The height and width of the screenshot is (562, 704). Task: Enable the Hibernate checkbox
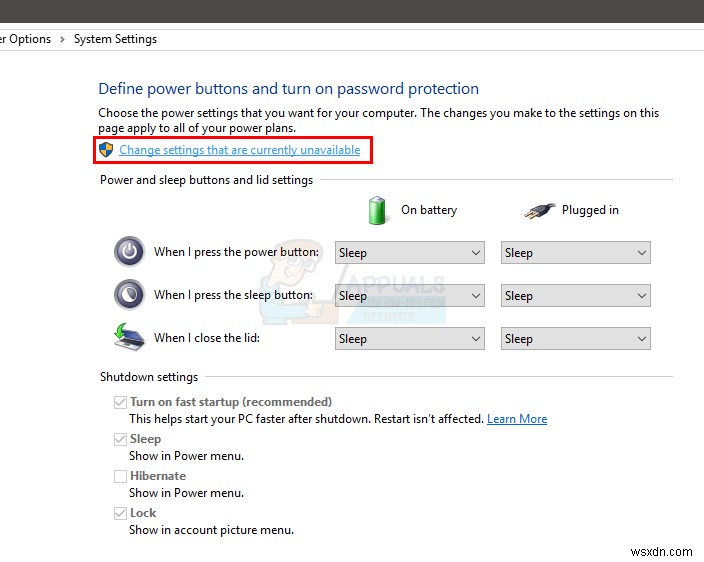[x=120, y=476]
